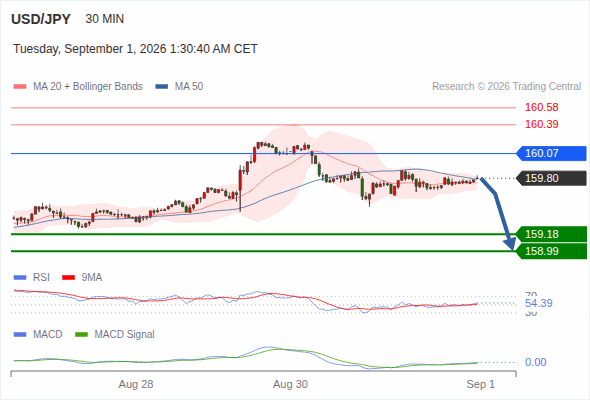Click the MACD blue legend swatch
This screenshot has height=400, width=590.
pos(20,335)
